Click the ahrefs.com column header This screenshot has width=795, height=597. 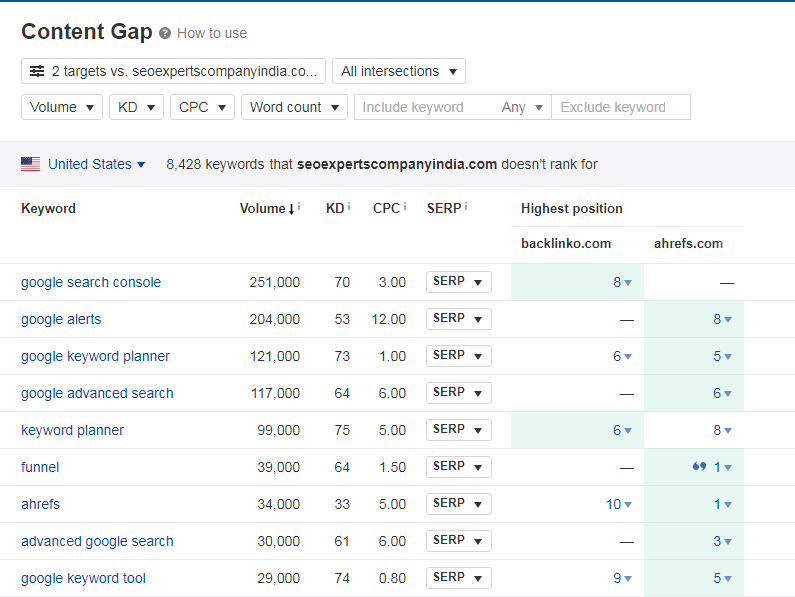tap(688, 243)
